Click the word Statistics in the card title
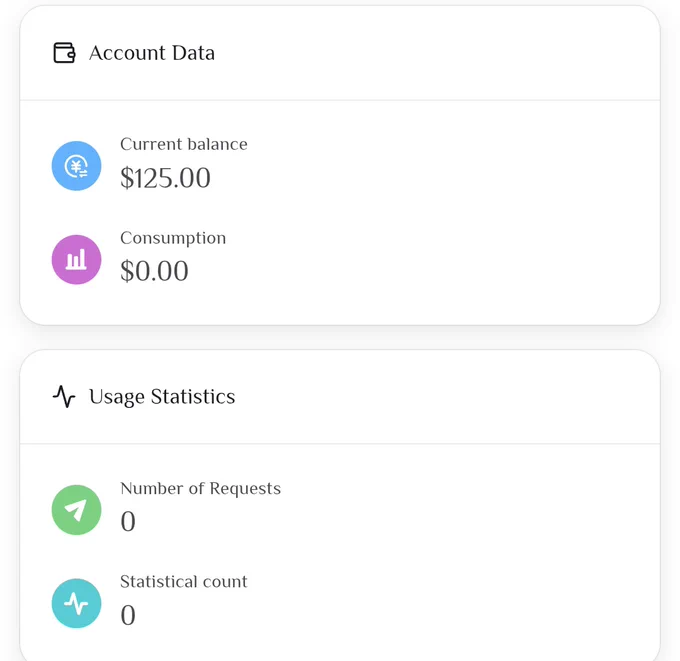This screenshot has width=680, height=661. click(x=193, y=396)
